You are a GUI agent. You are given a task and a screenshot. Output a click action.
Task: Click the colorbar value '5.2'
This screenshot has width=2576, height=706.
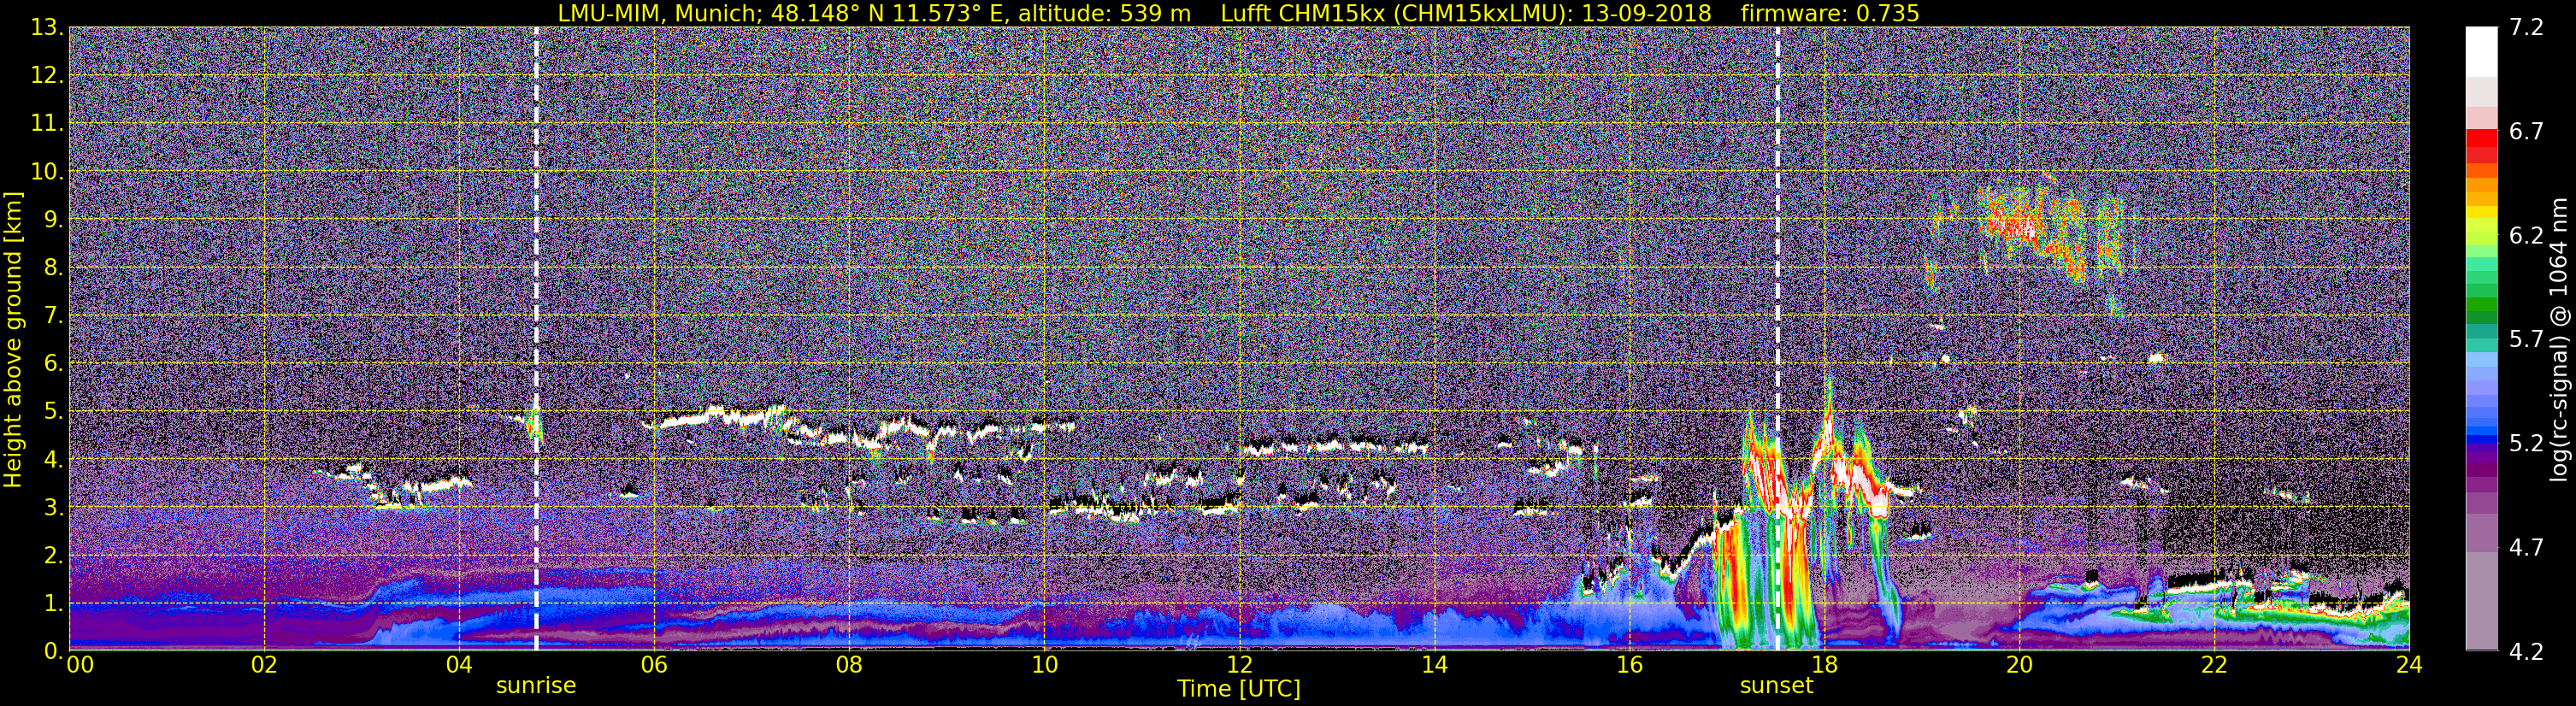[x=2526, y=443]
